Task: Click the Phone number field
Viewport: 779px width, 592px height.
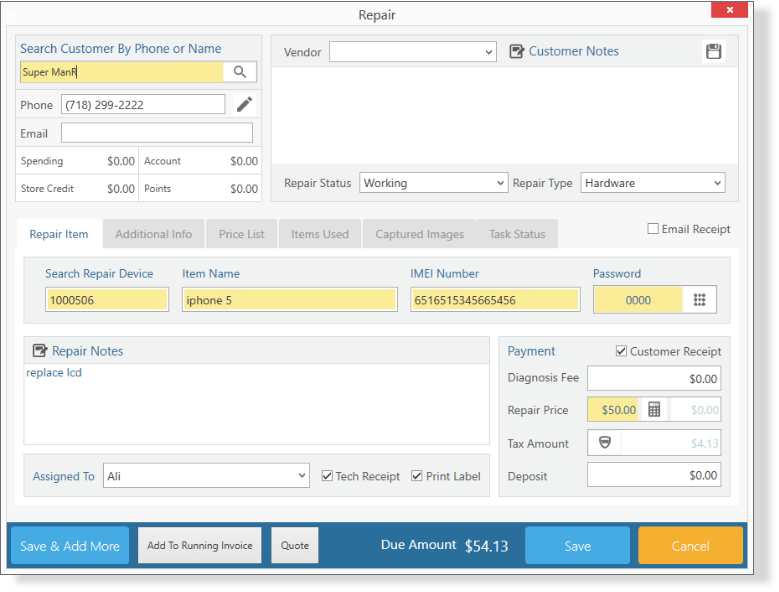Action: pos(143,105)
